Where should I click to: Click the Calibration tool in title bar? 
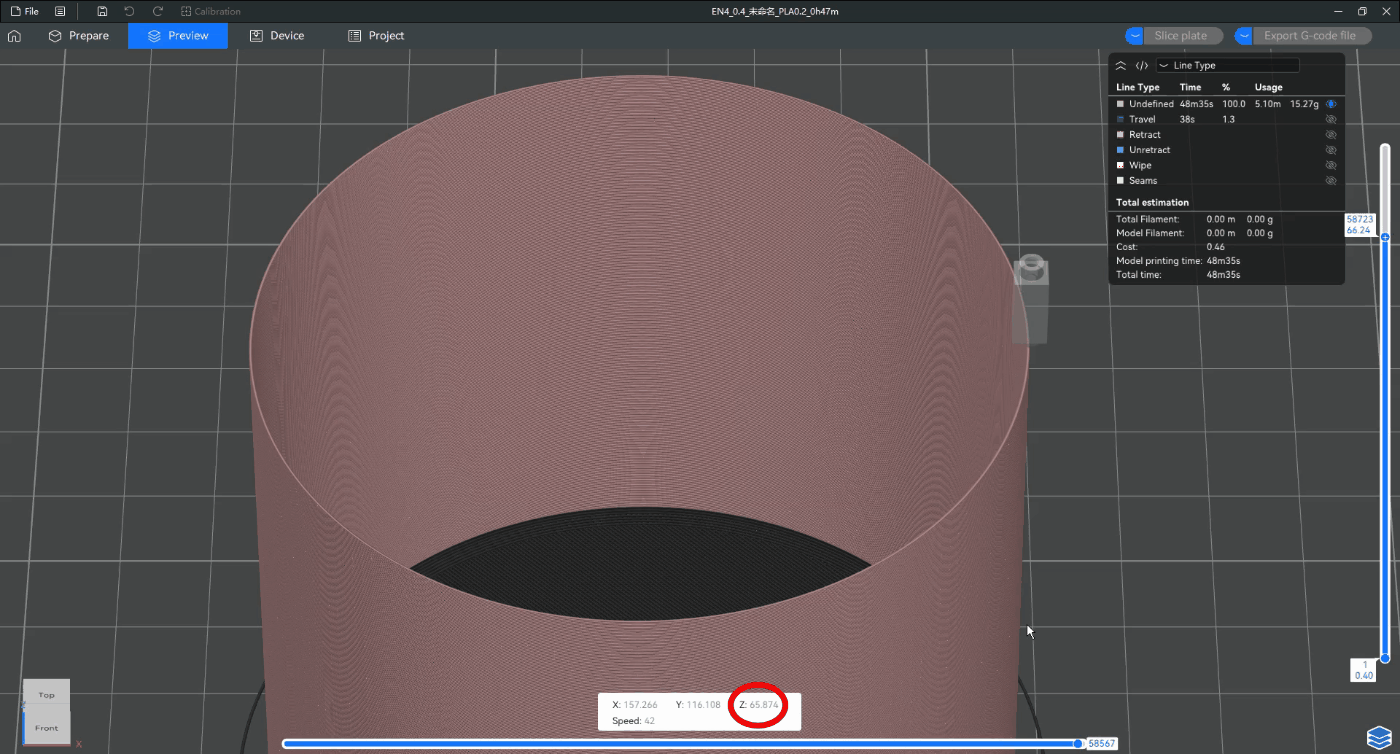(211, 11)
